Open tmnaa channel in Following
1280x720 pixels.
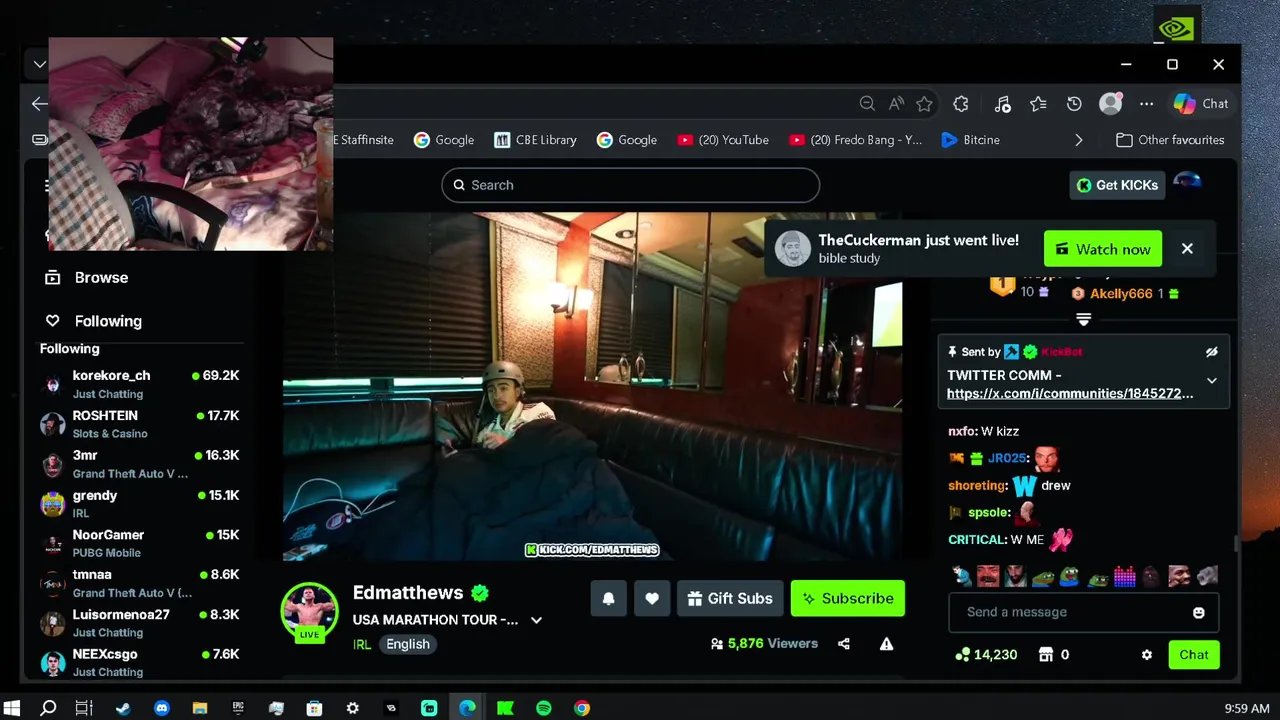click(x=140, y=583)
